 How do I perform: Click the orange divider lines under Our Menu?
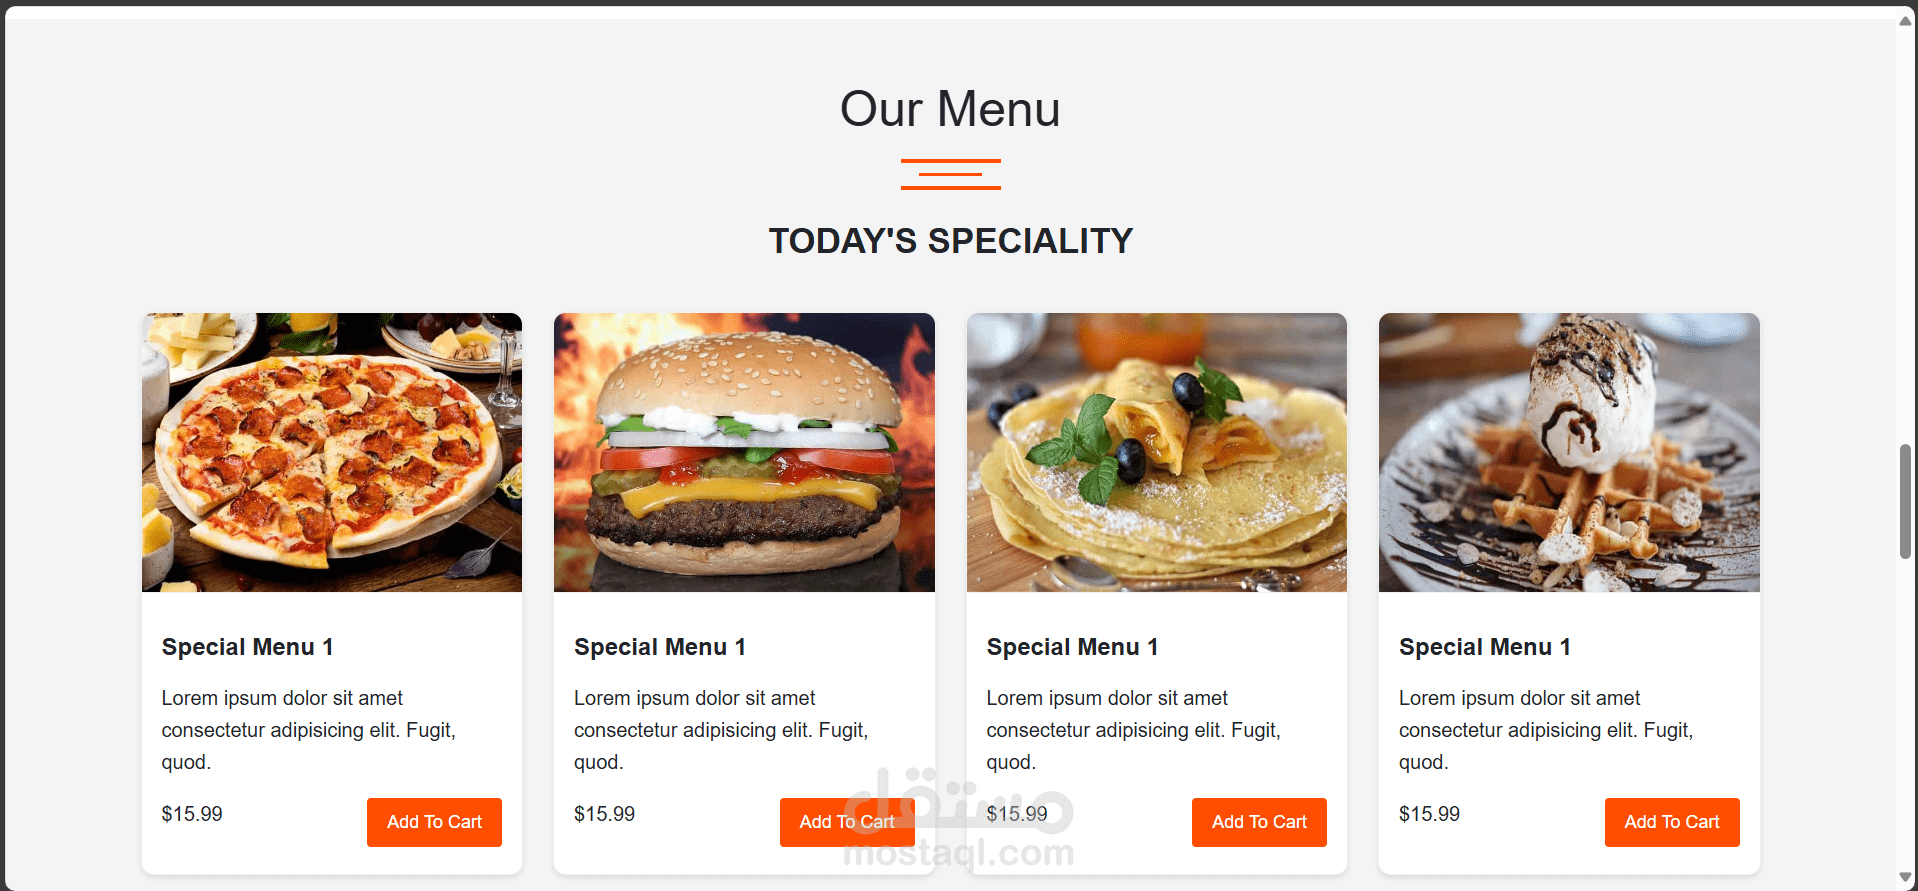950,174
